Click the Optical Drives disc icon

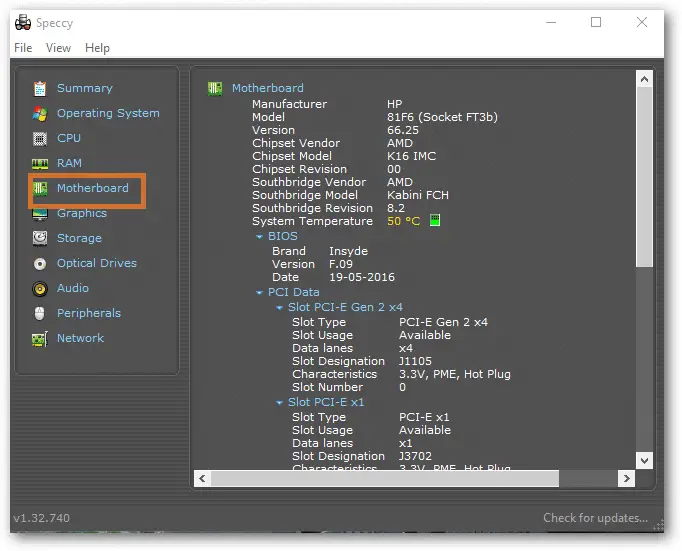point(40,264)
